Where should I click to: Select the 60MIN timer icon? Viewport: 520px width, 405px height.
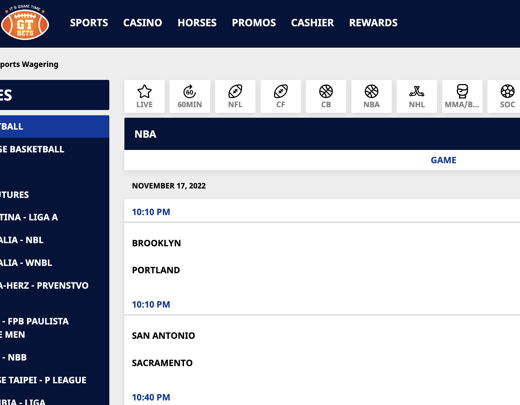pyautogui.click(x=190, y=96)
